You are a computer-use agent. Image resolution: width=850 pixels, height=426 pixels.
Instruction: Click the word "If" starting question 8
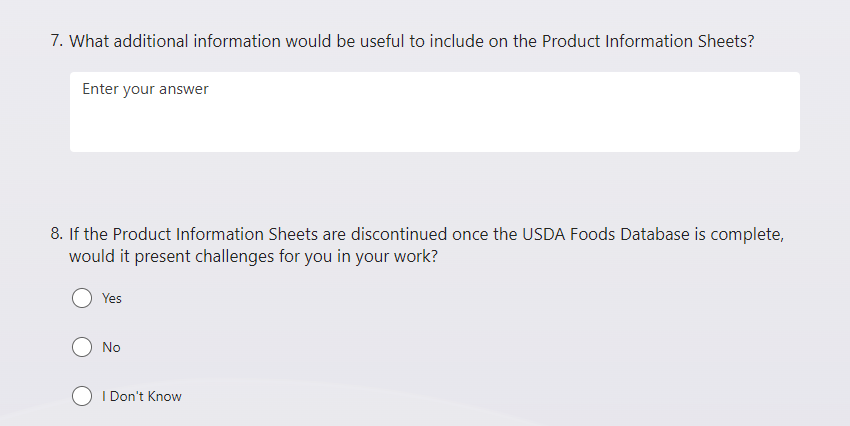(74, 235)
